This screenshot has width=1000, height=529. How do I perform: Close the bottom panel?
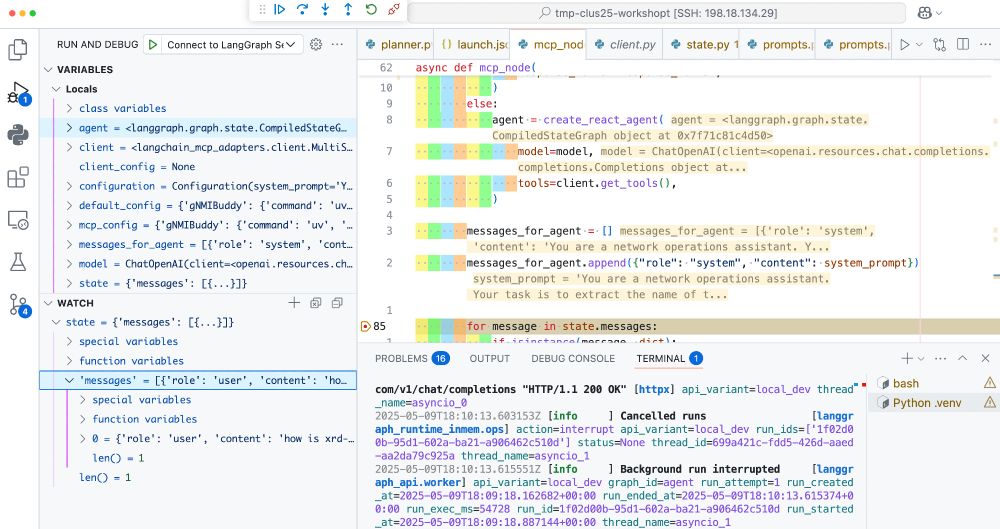click(x=985, y=359)
